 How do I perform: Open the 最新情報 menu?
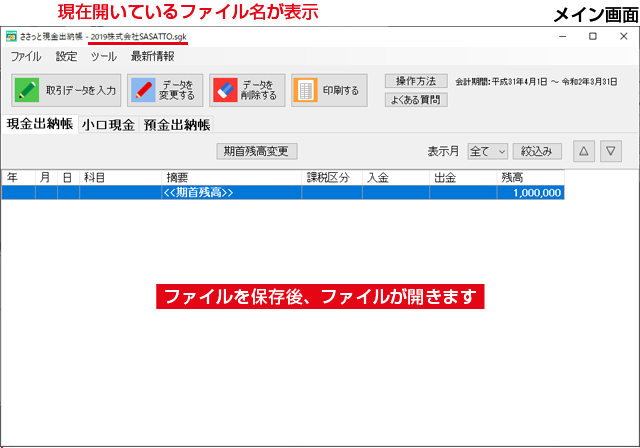(x=152, y=57)
